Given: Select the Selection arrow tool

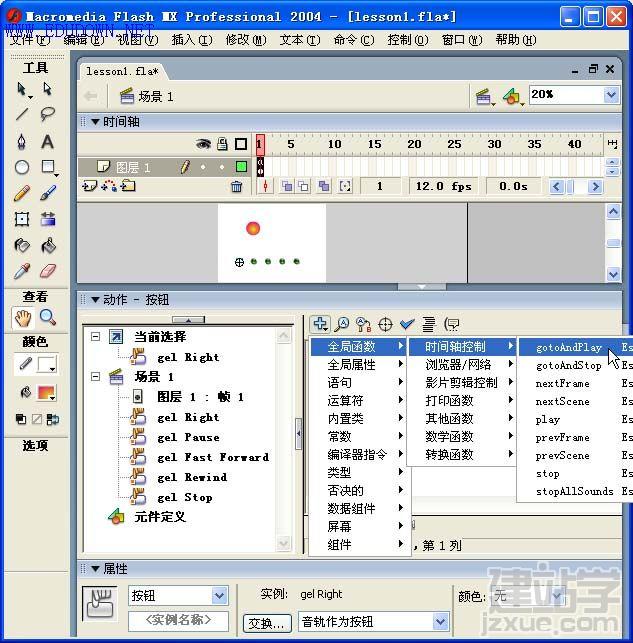Looking at the screenshot, I should pyautogui.click(x=22, y=89).
